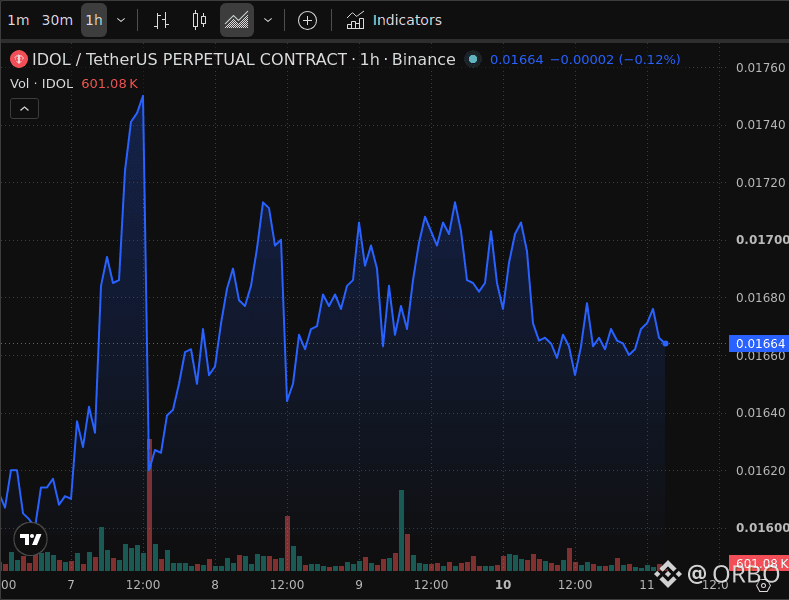
Task: Click the compare or add symbol icon
Action: click(307, 20)
